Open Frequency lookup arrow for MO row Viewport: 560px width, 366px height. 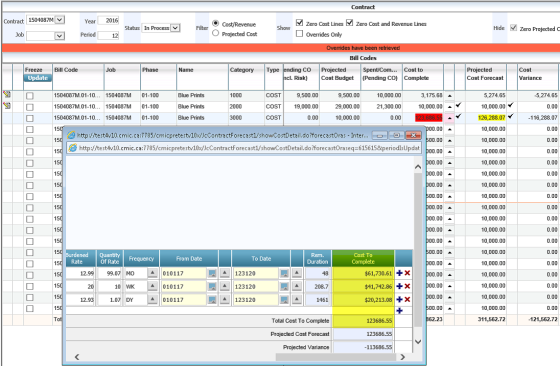coord(152,273)
